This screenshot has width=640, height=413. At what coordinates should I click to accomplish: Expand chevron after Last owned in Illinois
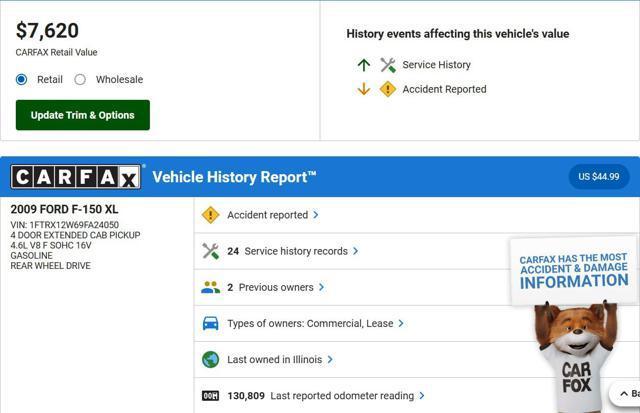coord(330,360)
